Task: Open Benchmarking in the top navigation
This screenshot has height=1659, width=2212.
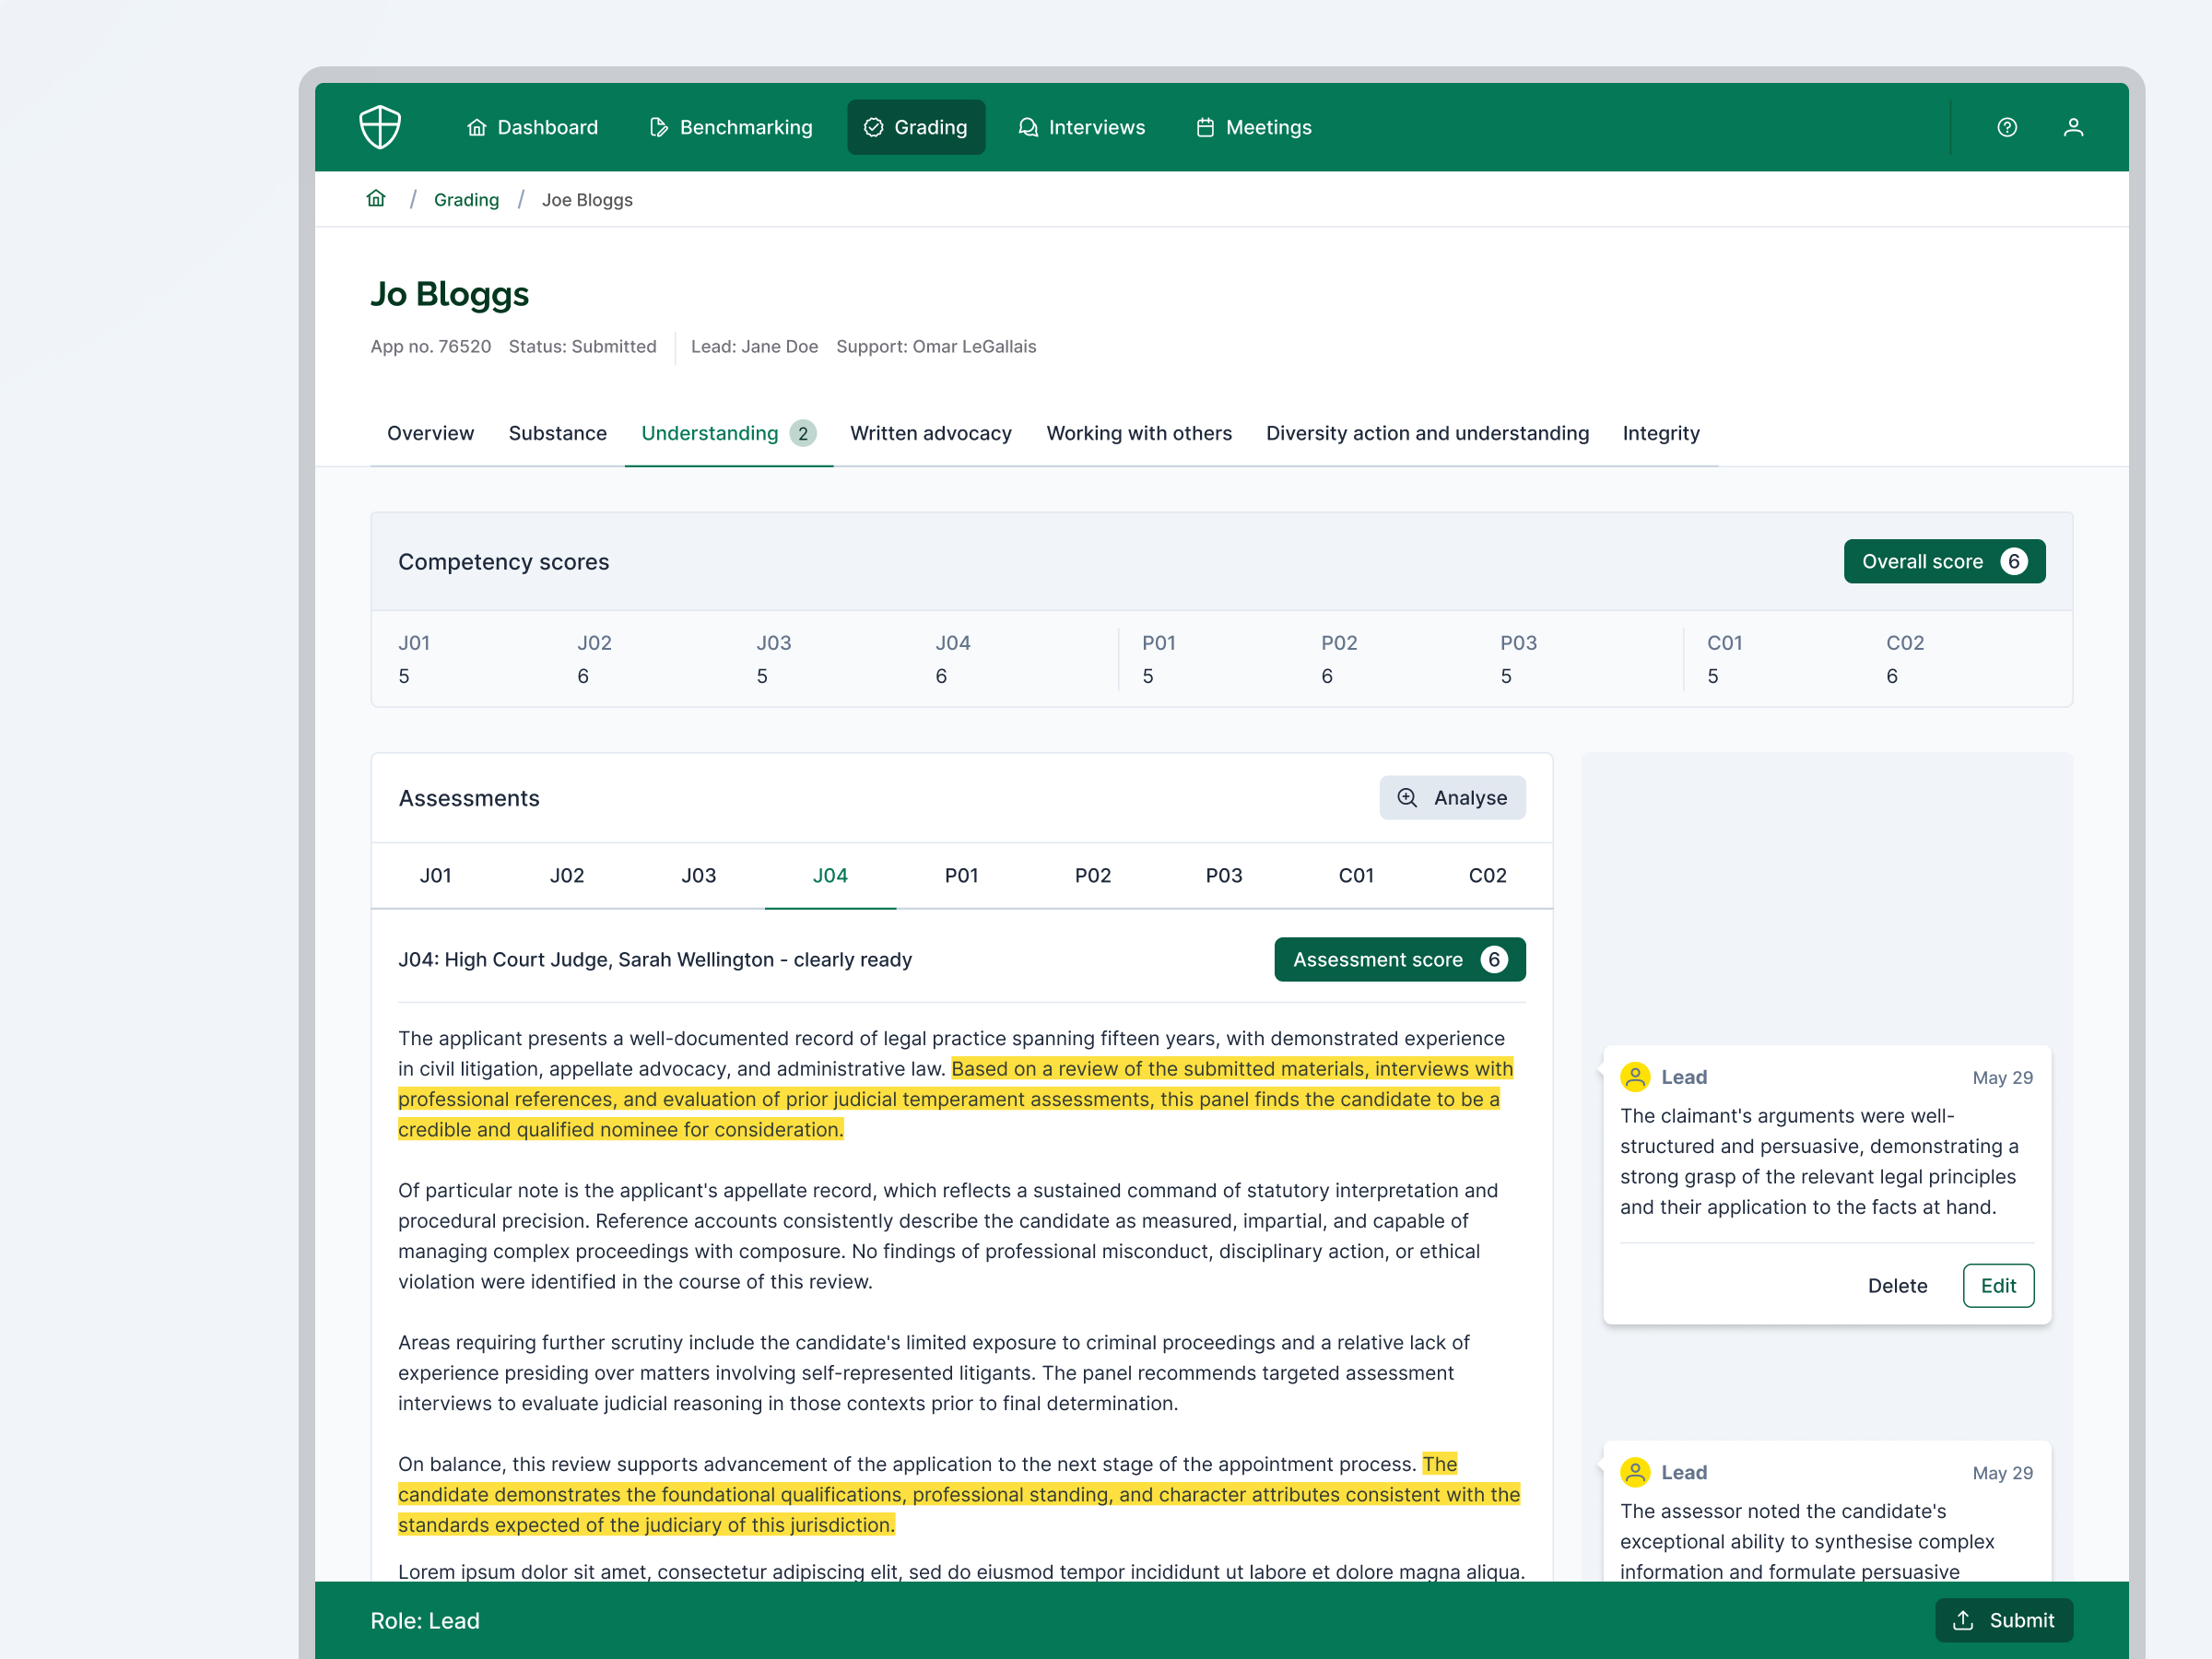Action: 731,127
